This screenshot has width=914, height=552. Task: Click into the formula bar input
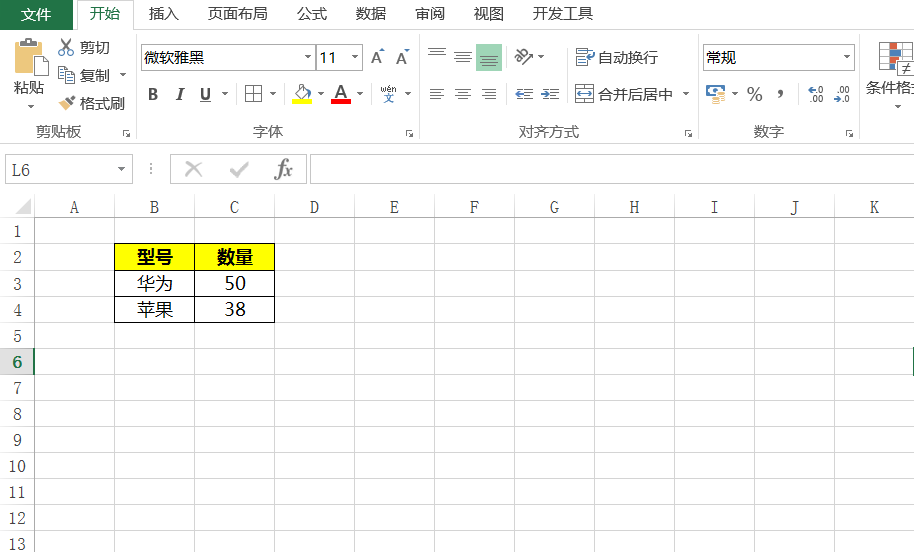[x=611, y=170]
